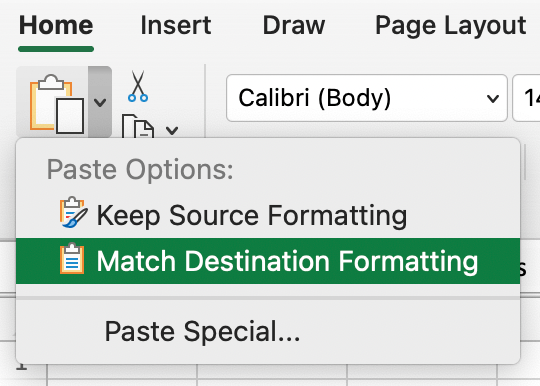Select row header 1 in the sheet
This screenshot has width=540, height=386.
click(x=21, y=368)
